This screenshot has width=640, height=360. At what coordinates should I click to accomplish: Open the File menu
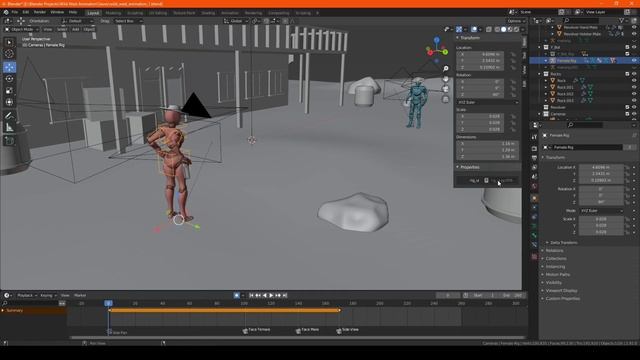tap(15, 12)
